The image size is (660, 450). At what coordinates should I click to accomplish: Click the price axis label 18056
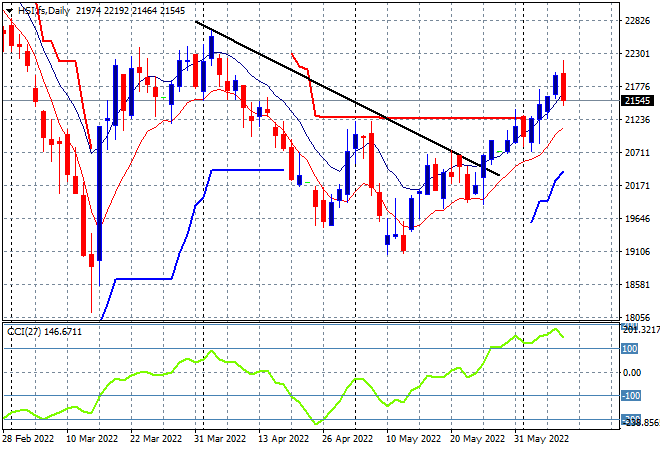tap(637, 317)
